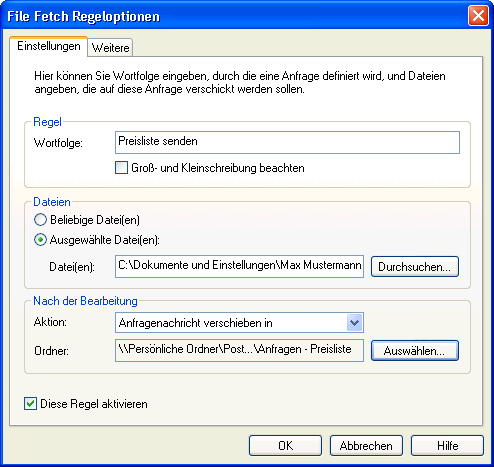Choose the Beliebige Datei(en) radio option

tap(40, 220)
